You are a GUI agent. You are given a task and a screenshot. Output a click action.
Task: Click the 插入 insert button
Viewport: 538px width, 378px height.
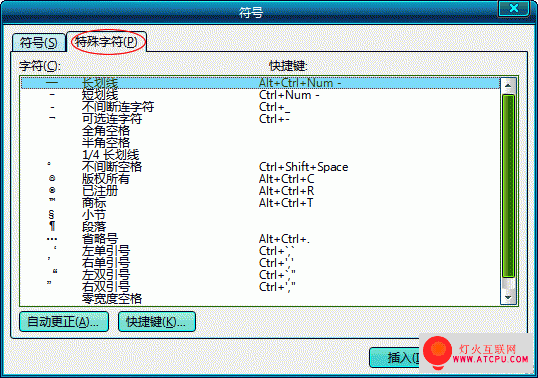tap(395, 358)
